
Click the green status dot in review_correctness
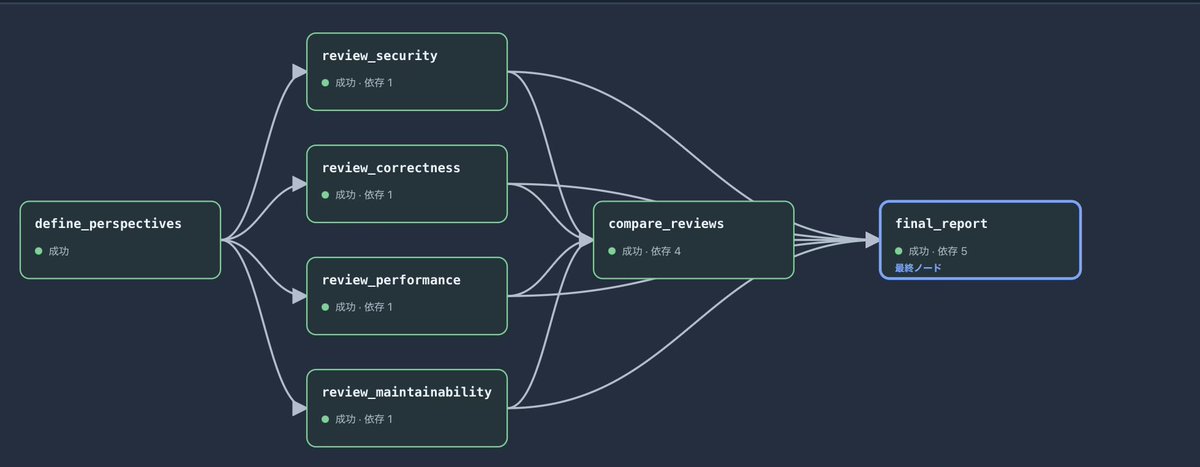click(326, 194)
